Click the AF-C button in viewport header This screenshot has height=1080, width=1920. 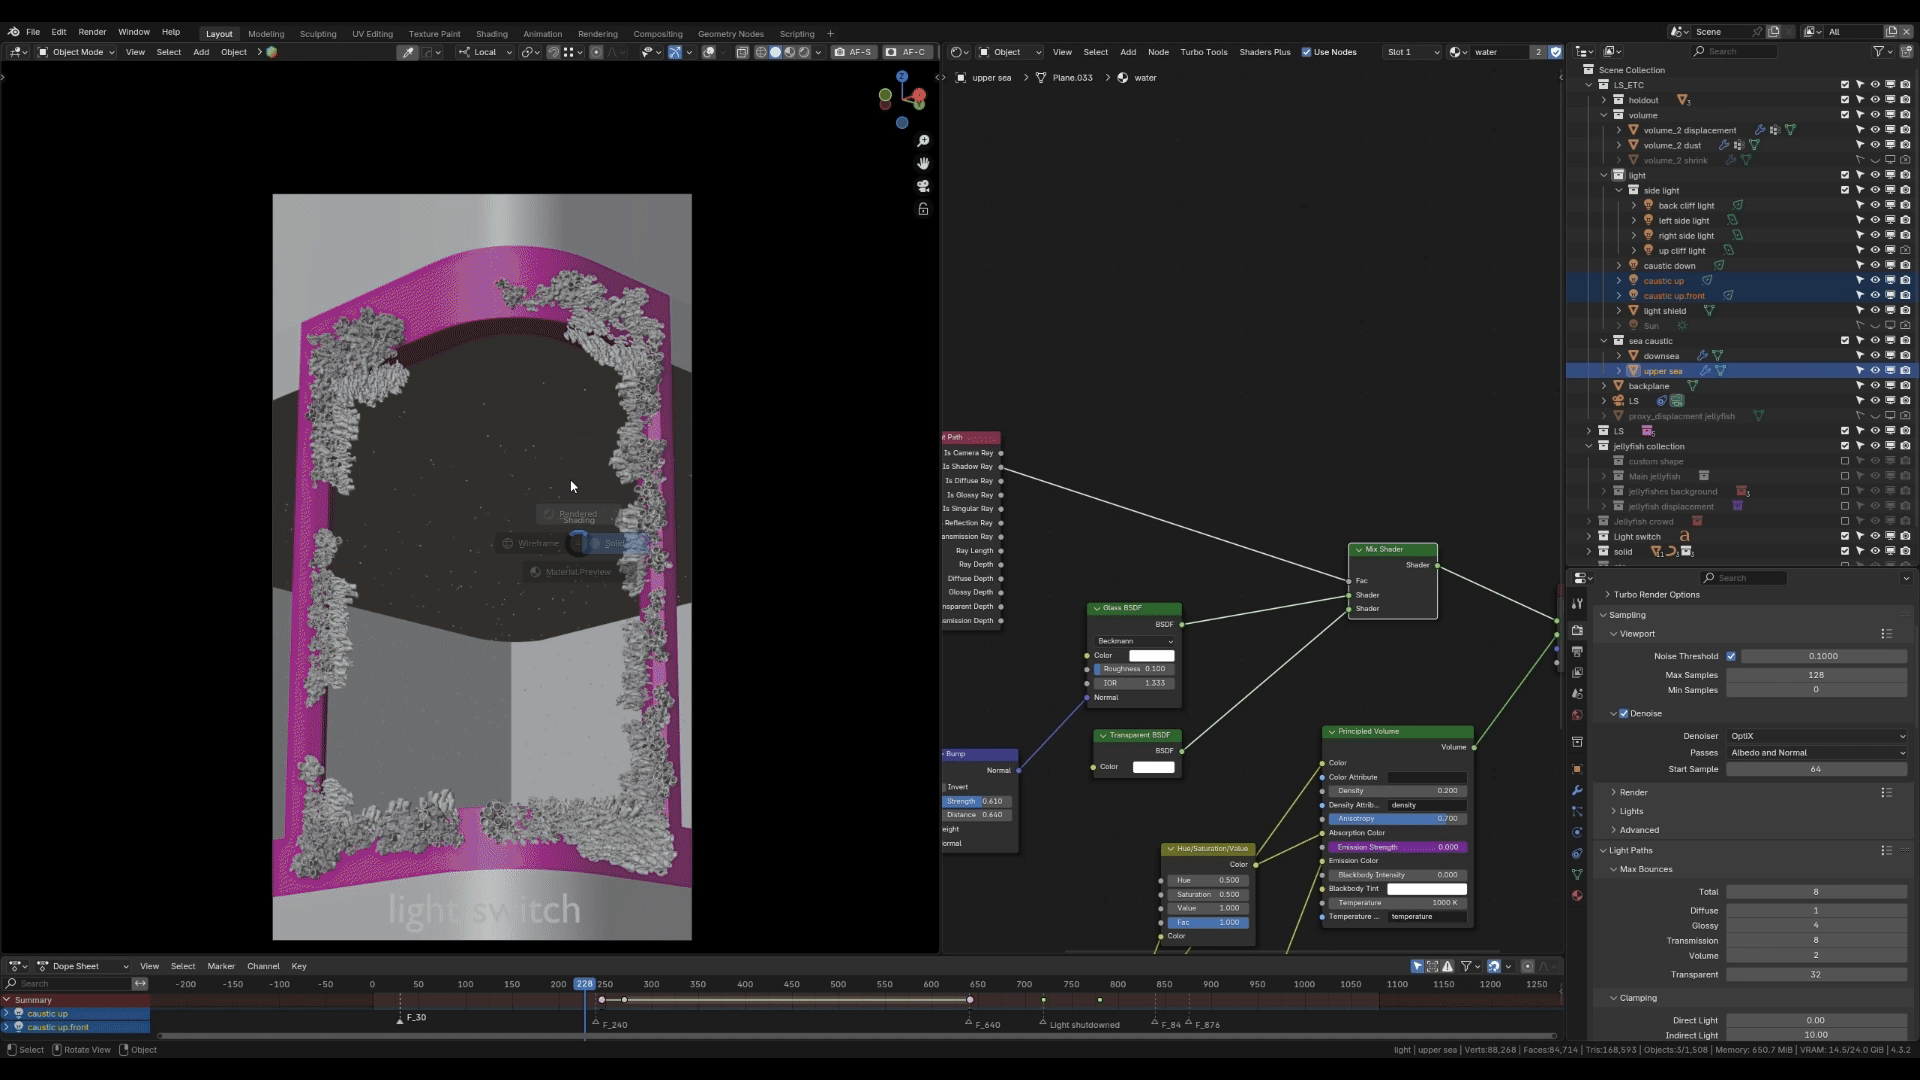[x=906, y=52]
